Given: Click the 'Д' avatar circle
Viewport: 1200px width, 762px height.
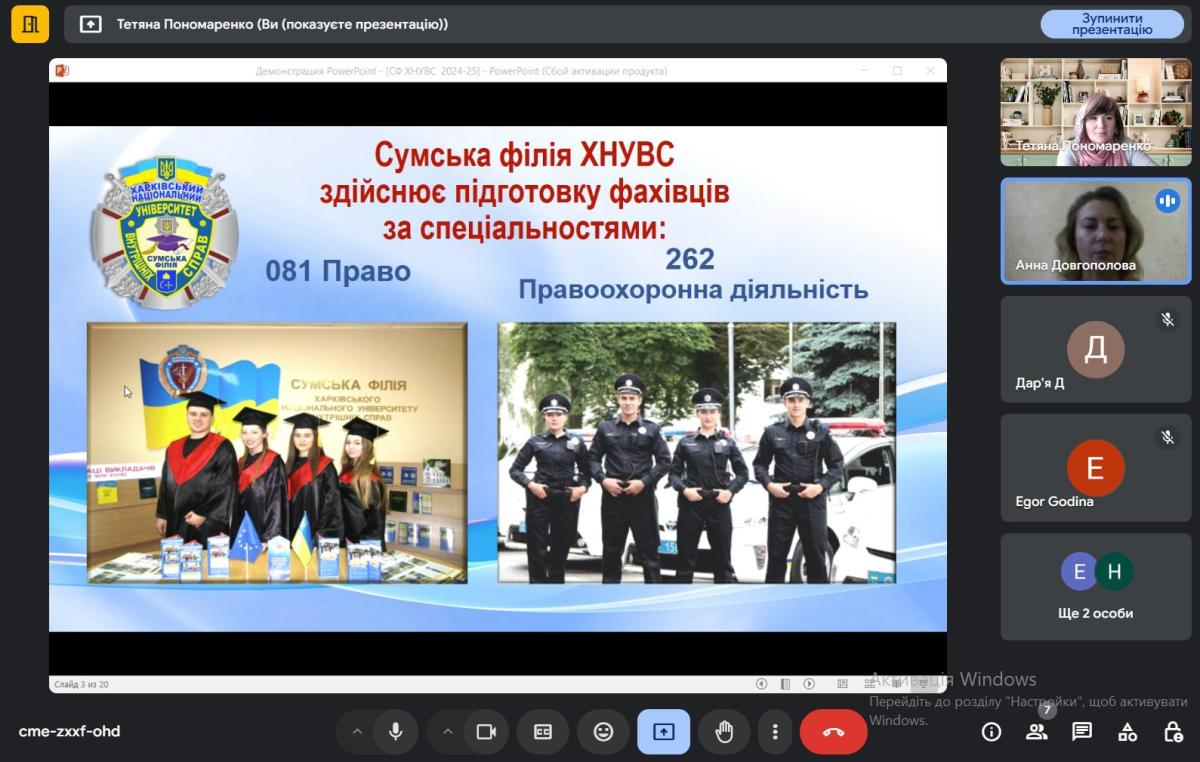Looking at the screenshot, I should [x=1096, y=349].
